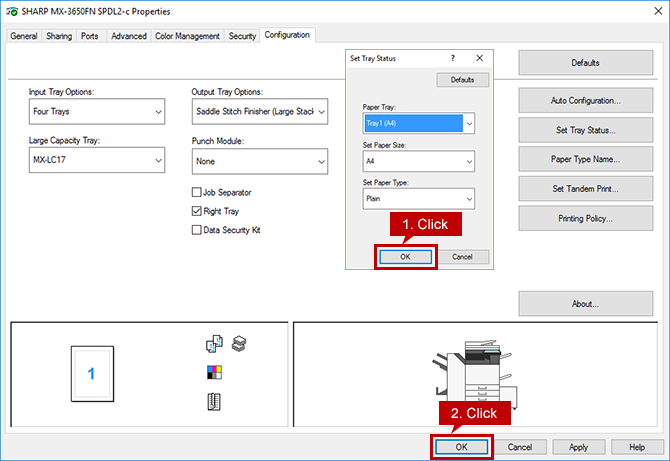Enable the Data Security Kit checkbox
This screenshot has height=461, width=670.
tap(197, 230)
